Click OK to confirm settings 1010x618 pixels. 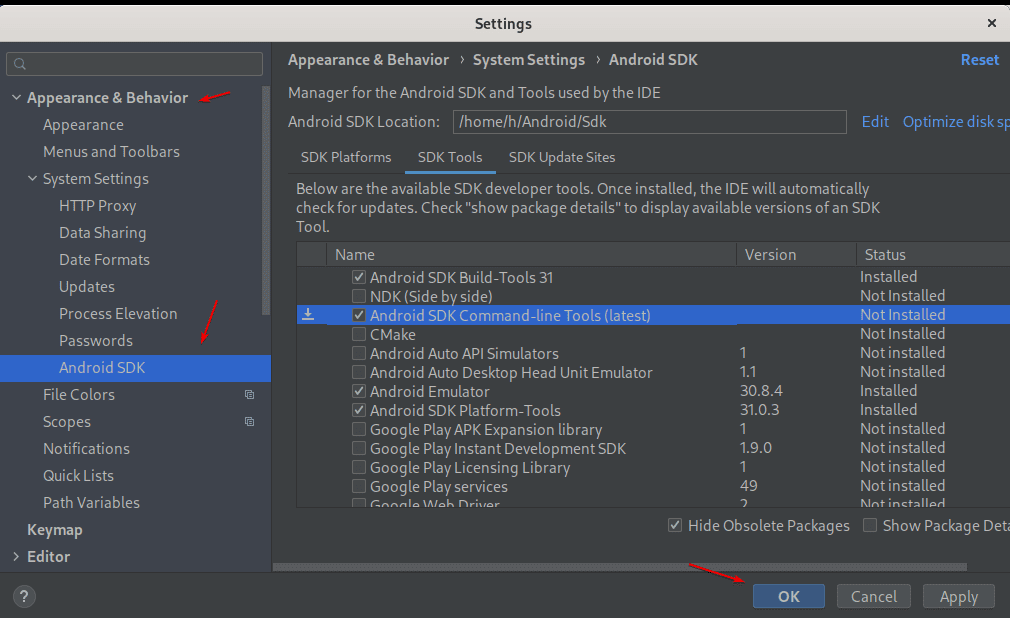788,596
